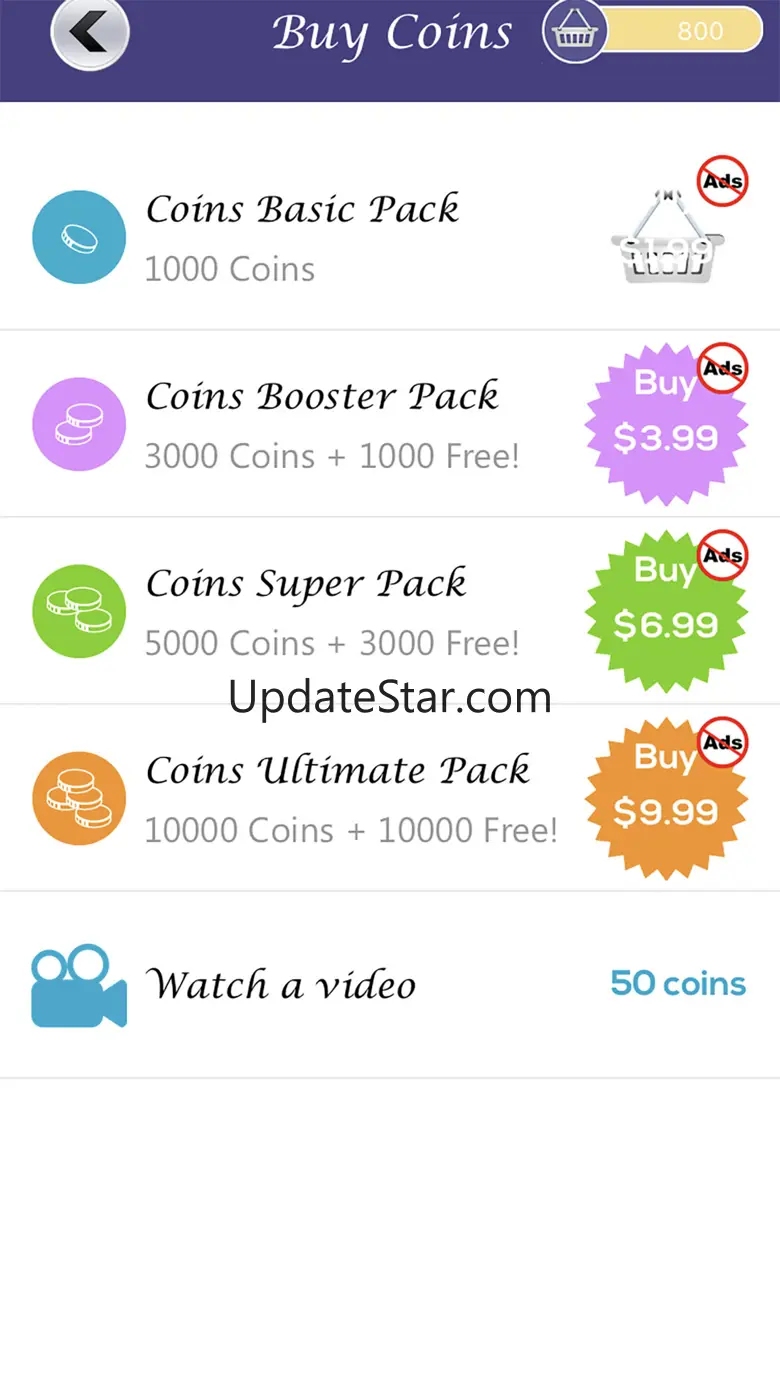The height and width of the screenshot is (1387, 780).
Task: Click the purple two-coin Booster icon
Action: [x=79, y=424]
